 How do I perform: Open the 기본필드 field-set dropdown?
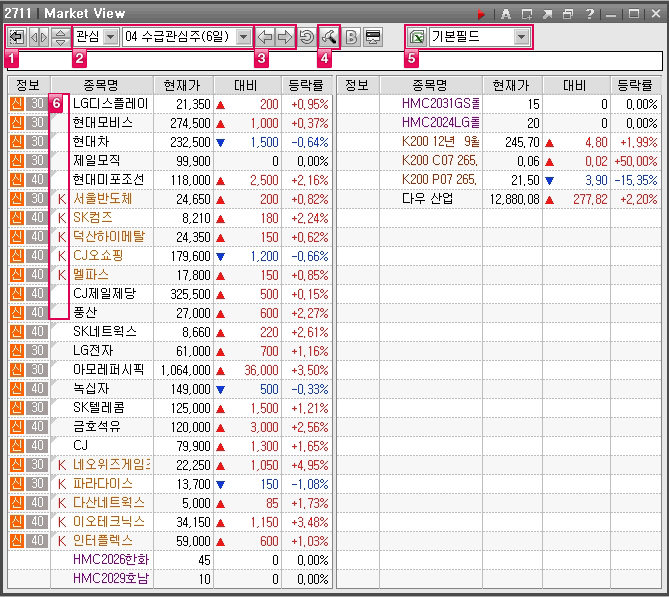click(x=521, y=37)
